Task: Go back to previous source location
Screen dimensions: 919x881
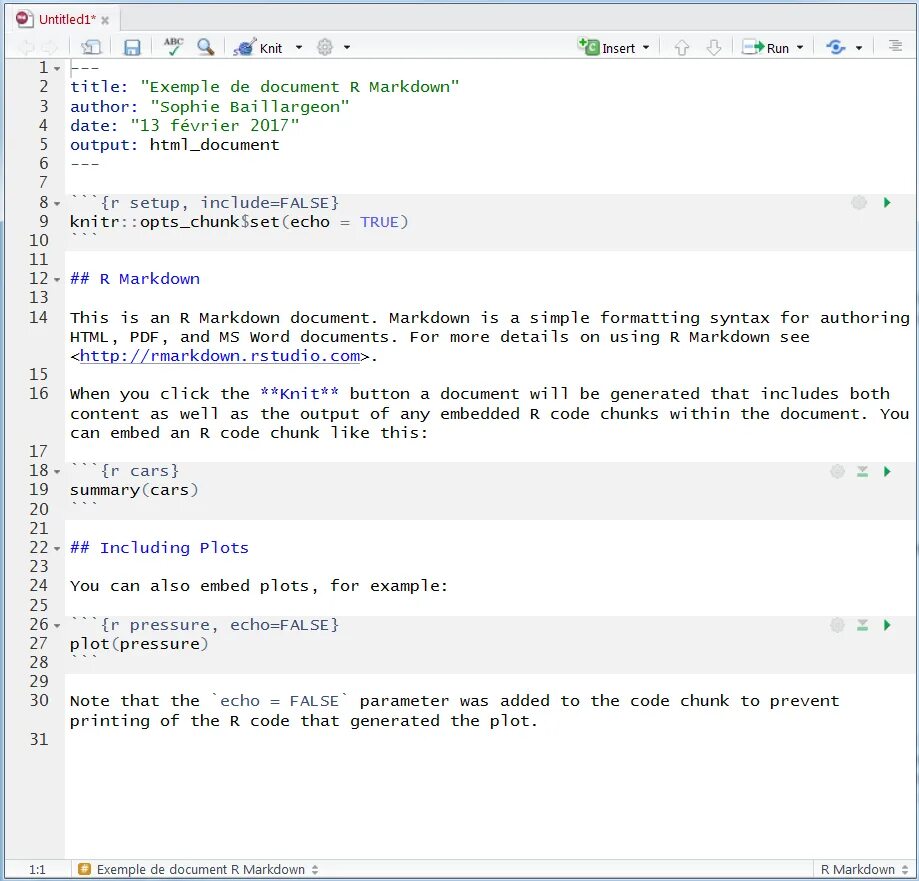Action: pyautogui.click(x=26, y=47)
